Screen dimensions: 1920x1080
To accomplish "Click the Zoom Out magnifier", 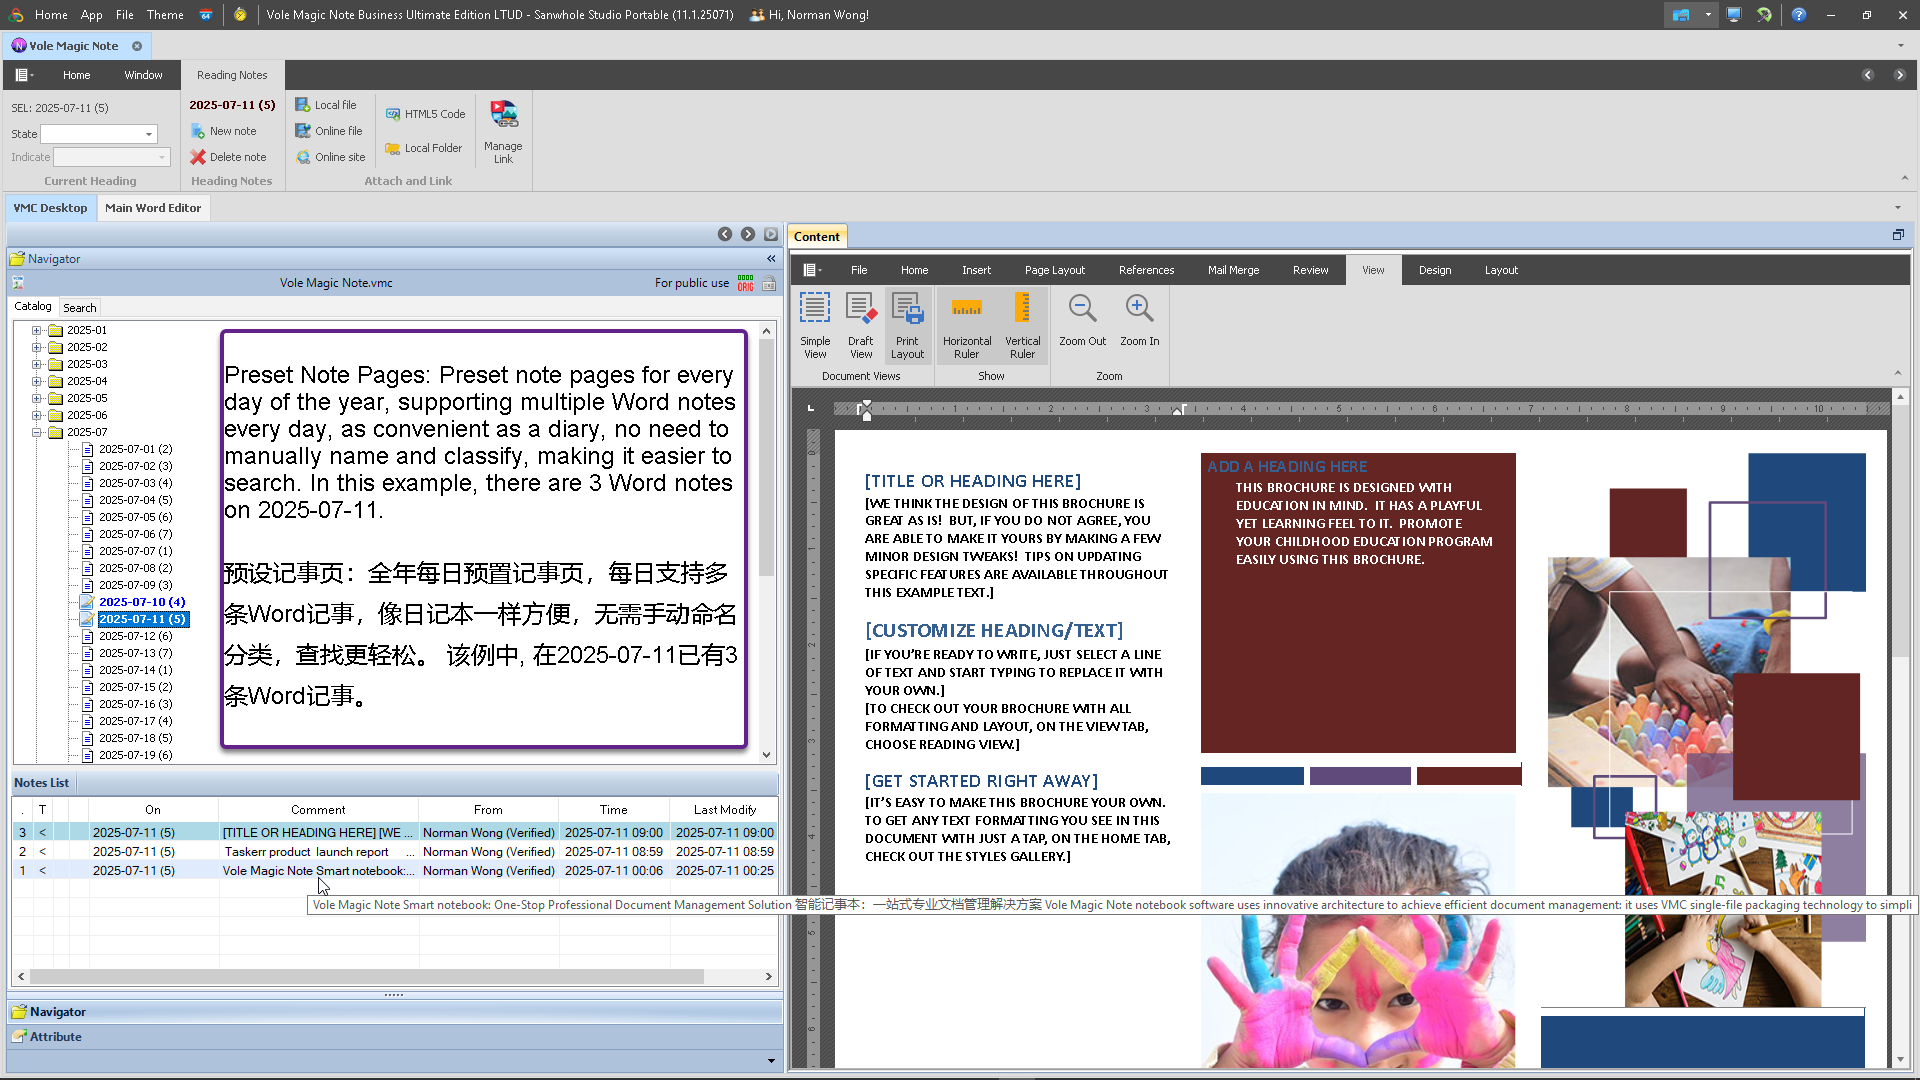I will [1082, 320].
